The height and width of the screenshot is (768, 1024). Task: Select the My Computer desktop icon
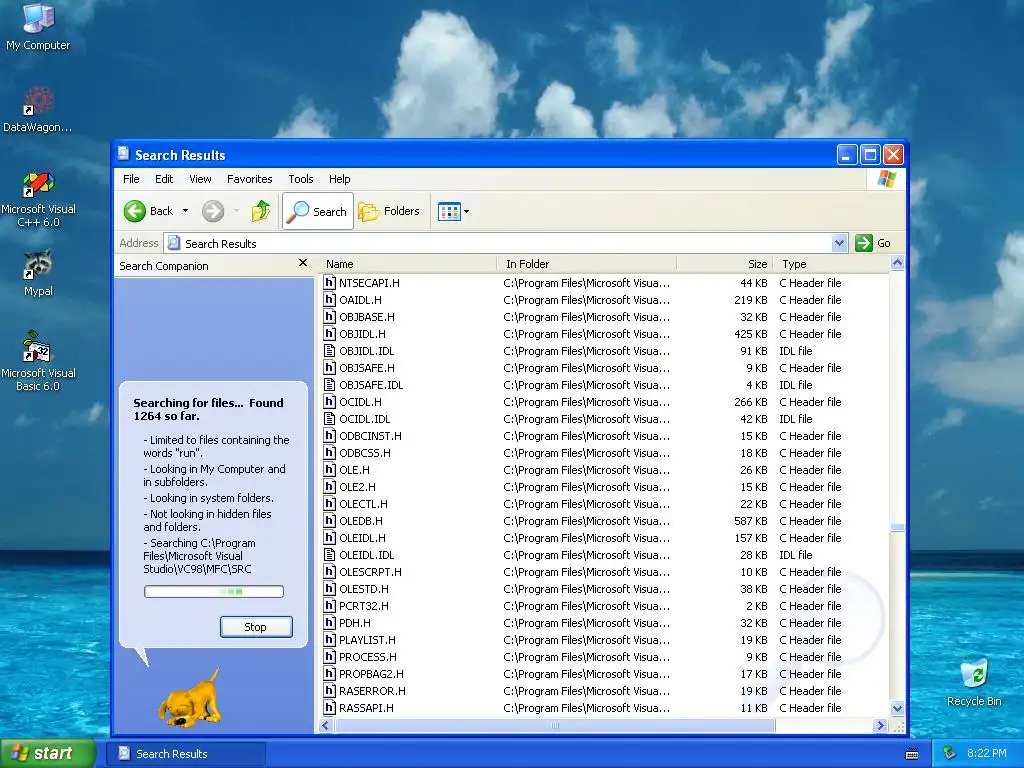point(38,26)
